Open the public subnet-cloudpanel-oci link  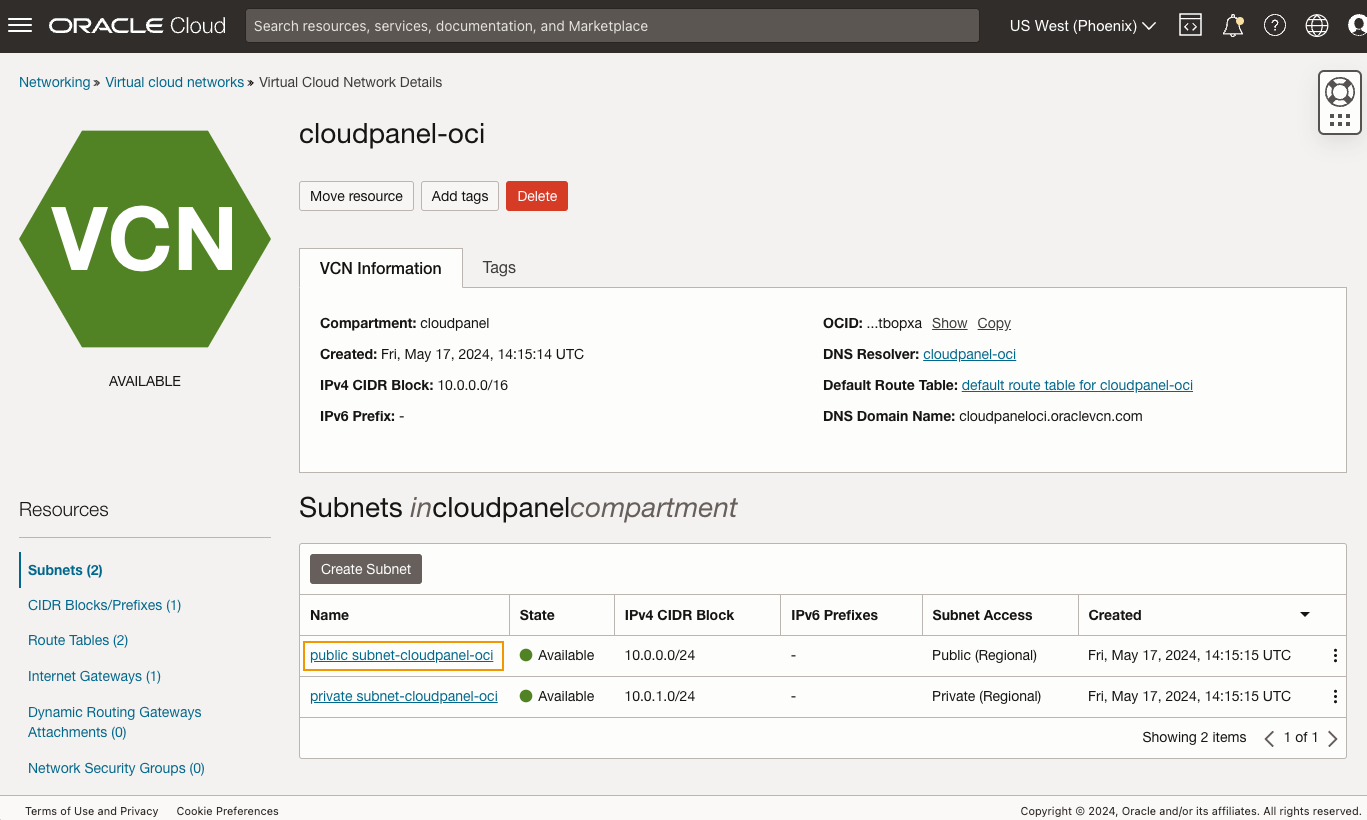(x=401, y=656)
